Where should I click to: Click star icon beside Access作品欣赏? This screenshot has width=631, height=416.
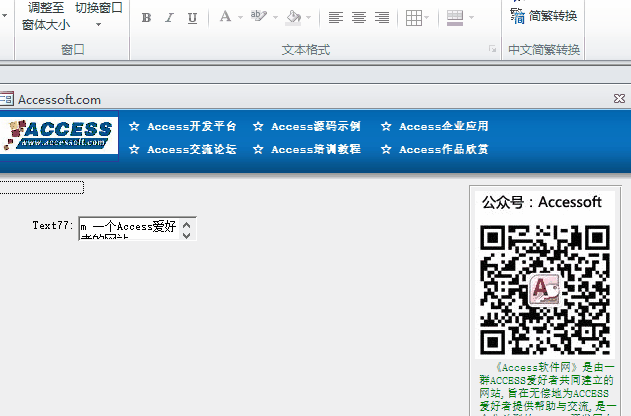[x=386, y=149]
